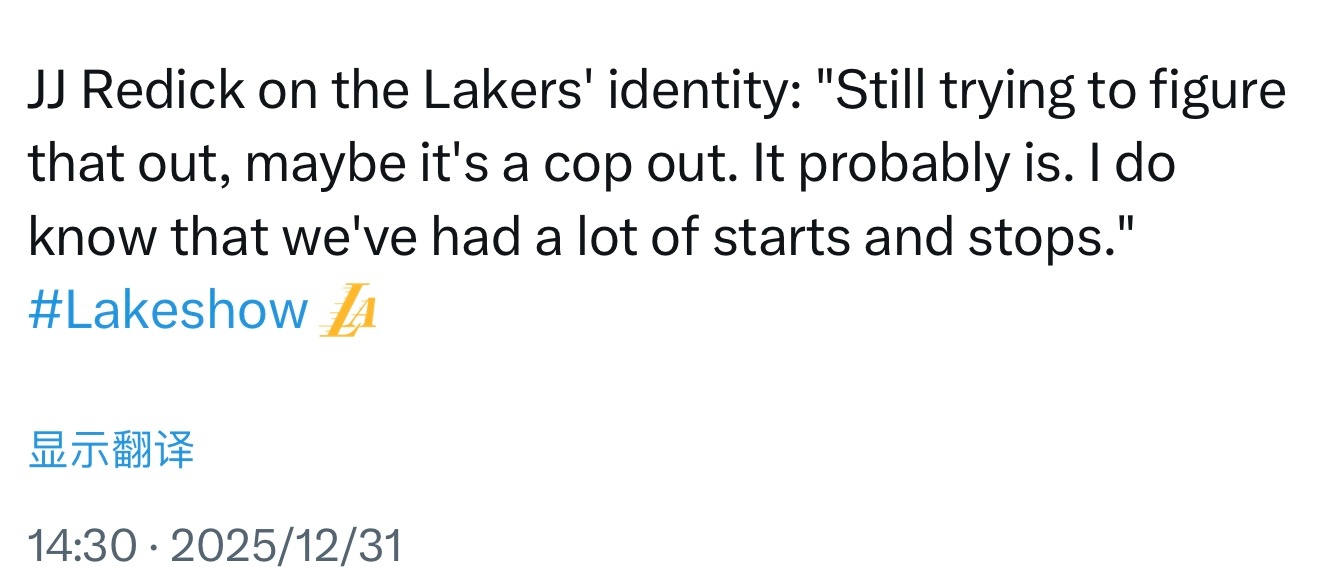The height and width of the screenshot is (567, 1320).
Task: Open the #Lakeshow hashtag link
Action: click(x=168, y=311)
